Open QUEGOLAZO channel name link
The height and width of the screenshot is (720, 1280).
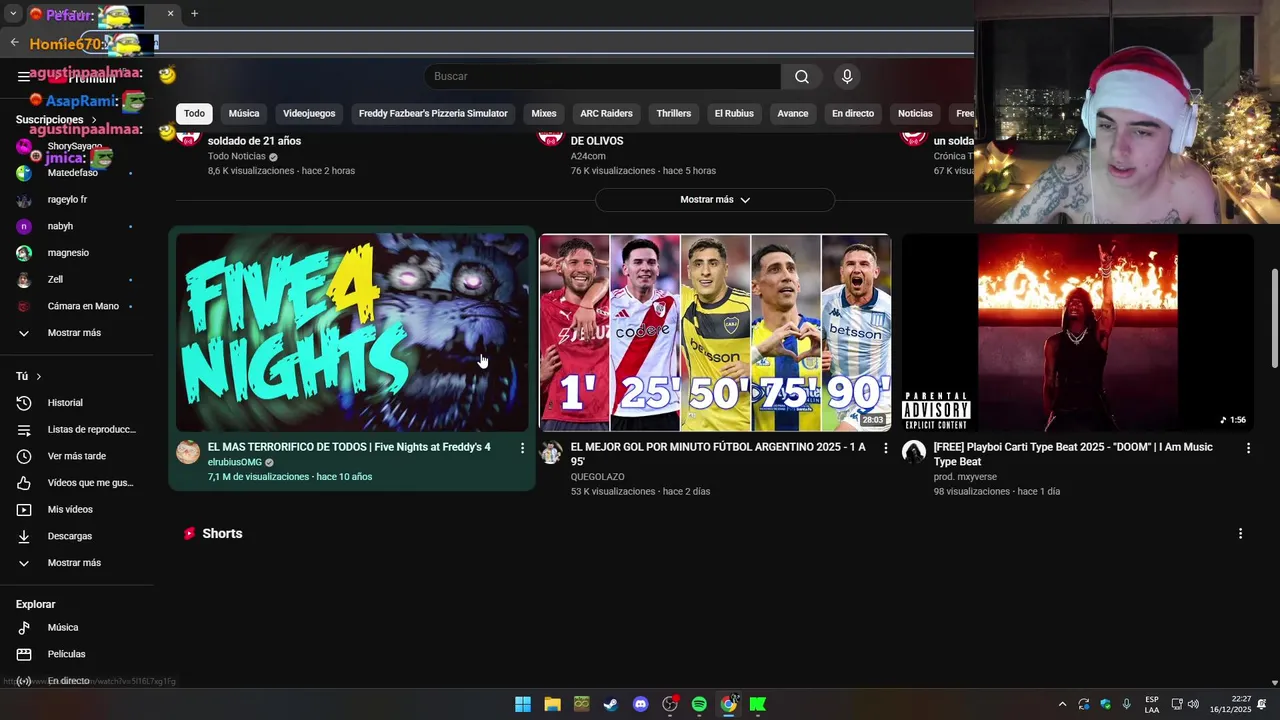[598, 477]
